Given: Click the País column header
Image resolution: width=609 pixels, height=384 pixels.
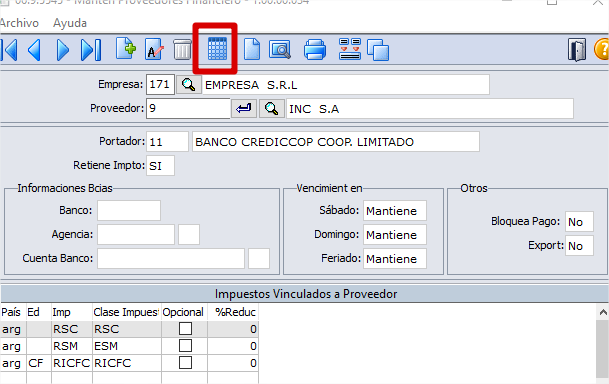Looking at the screenshot, I should point(13,312).
